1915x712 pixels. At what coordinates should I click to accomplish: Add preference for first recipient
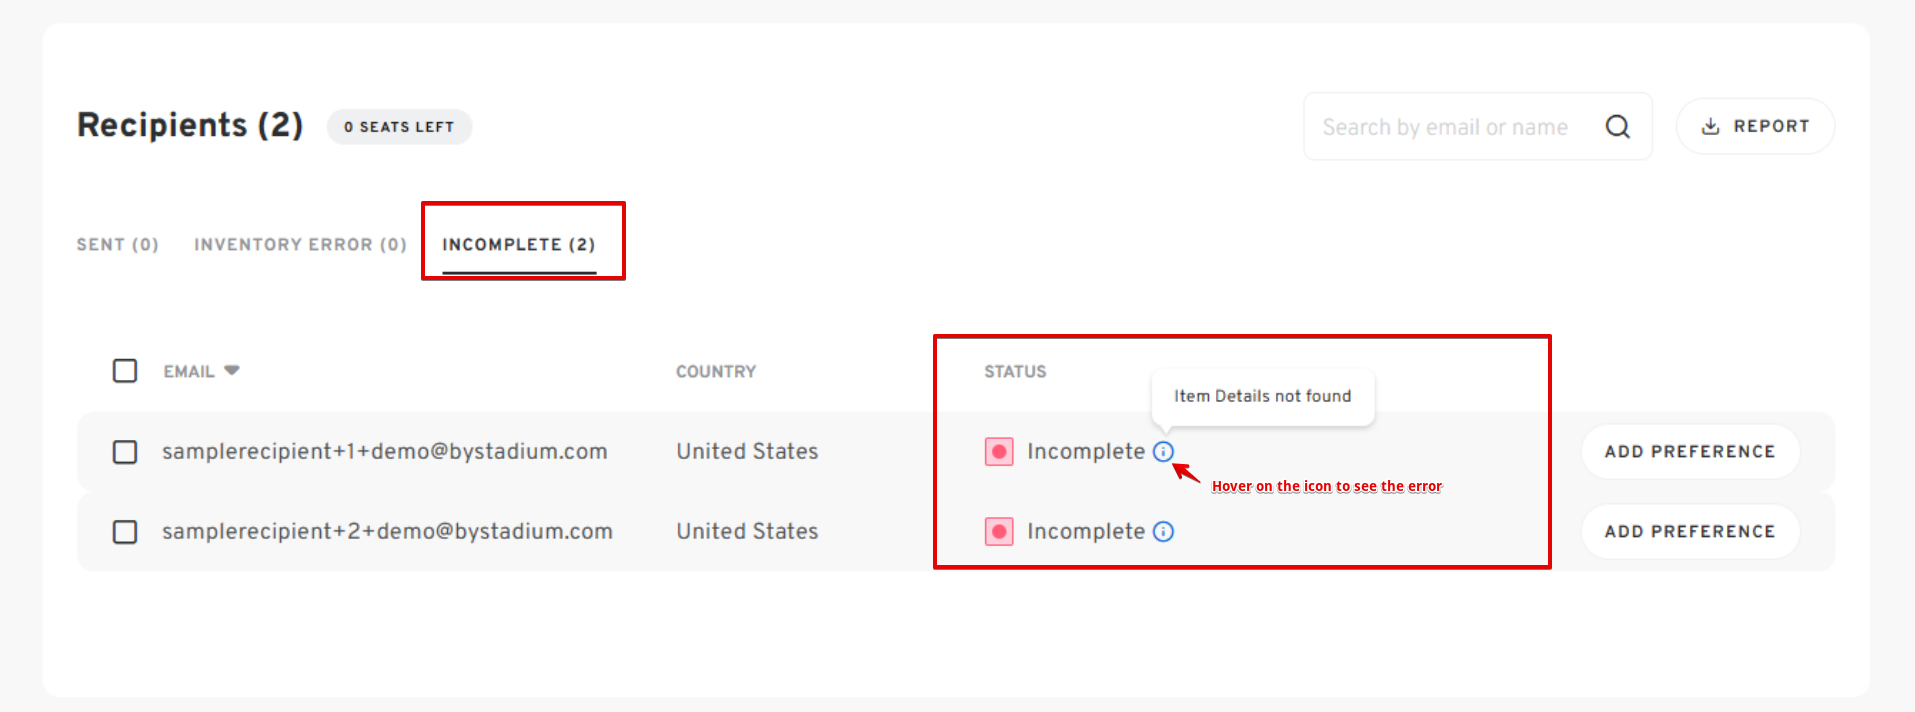click(1690, 451)
